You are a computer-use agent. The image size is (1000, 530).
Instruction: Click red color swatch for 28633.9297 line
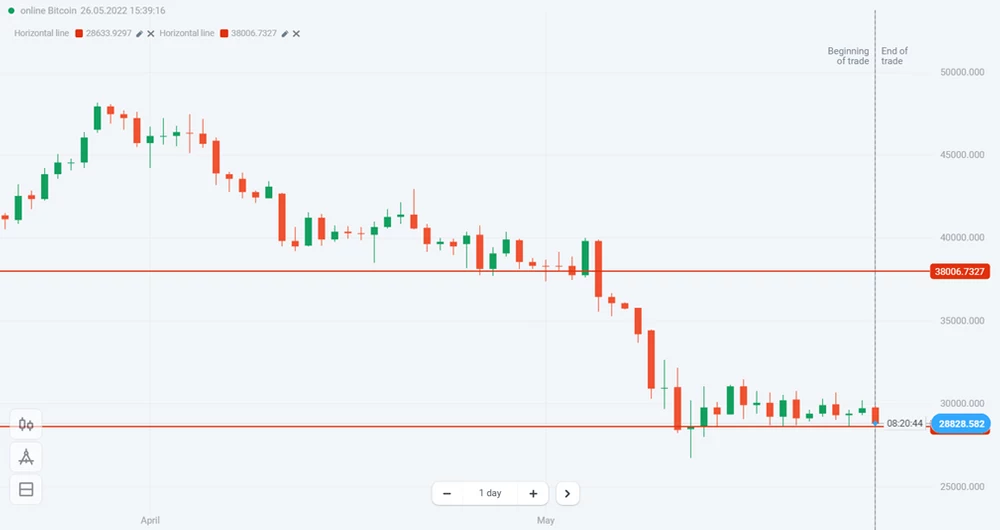click(x=79, y=33)
